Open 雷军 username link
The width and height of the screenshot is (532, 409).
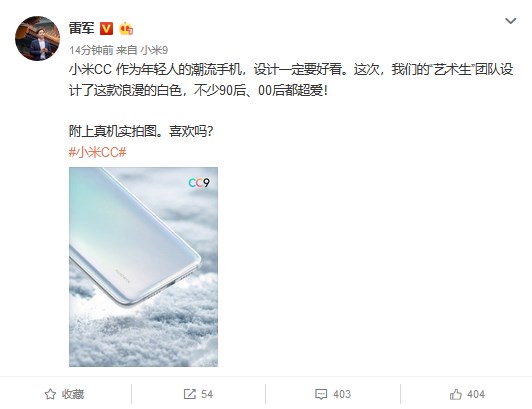point(81,28)
